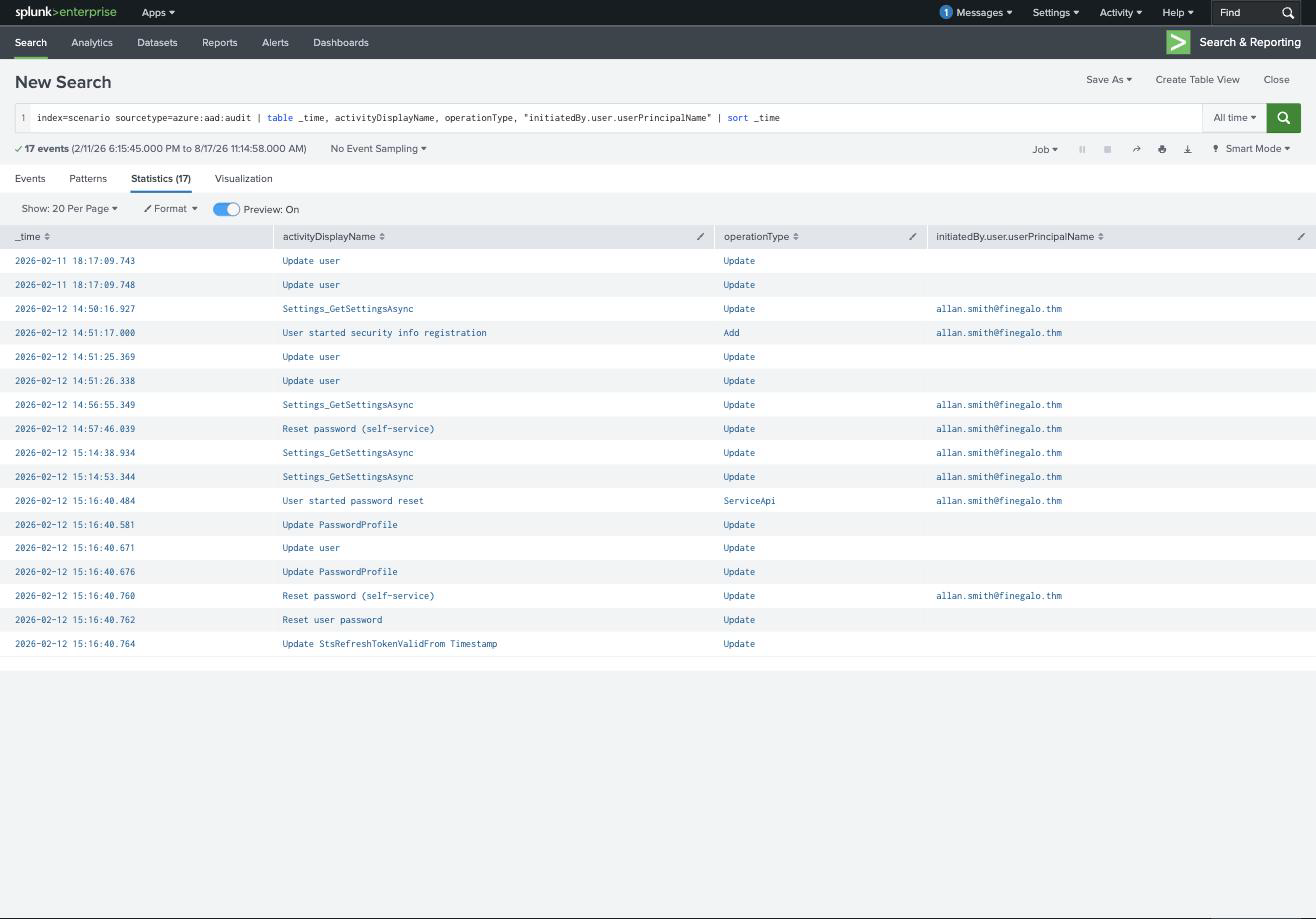Click Settings_GetSettingsAsync at 15:14:38.934
This screenshot has height=919, width=1316.
[347, 453]
